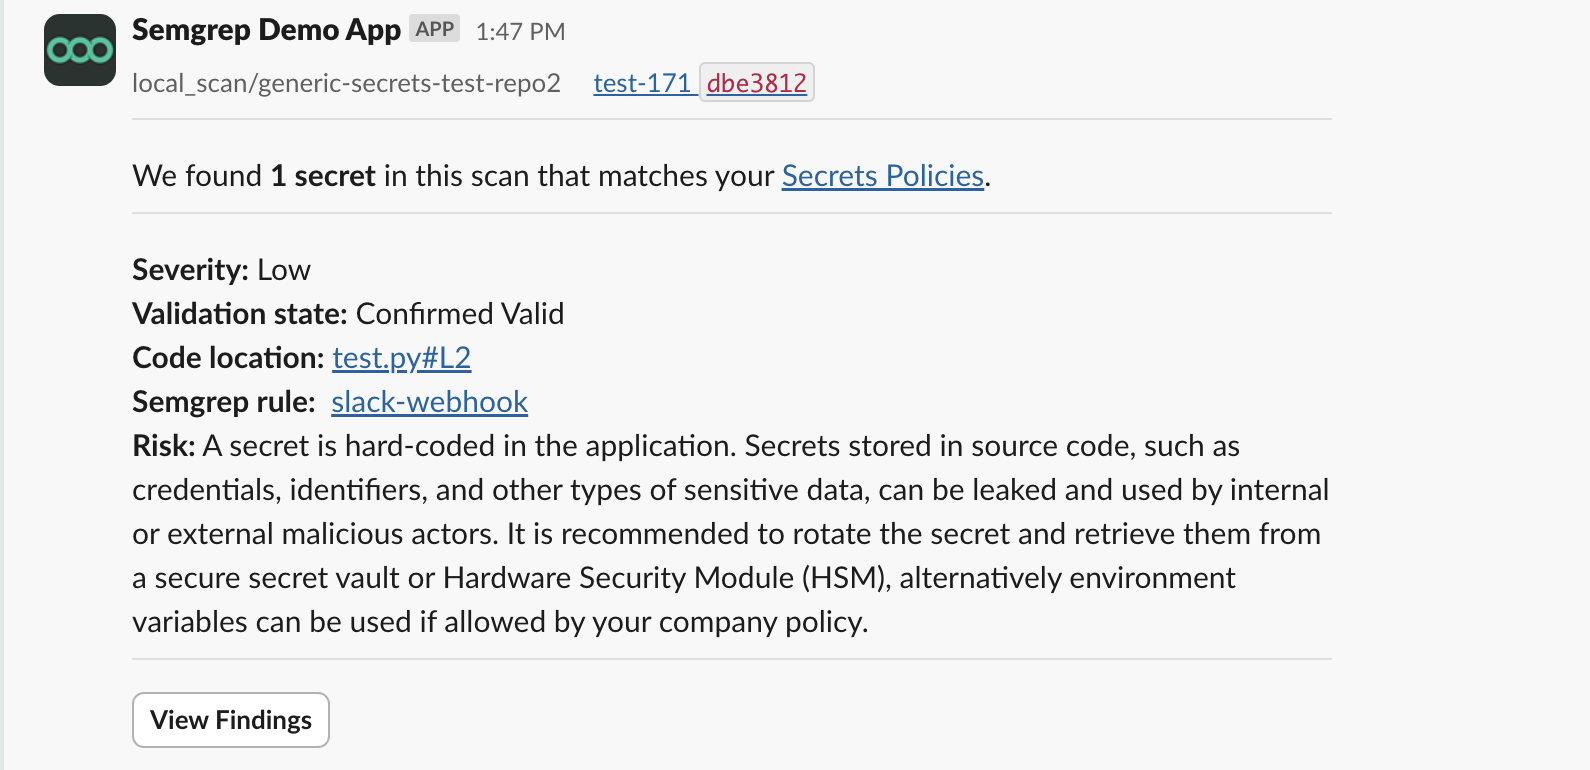View code location test.py#L2
Image resolution: width=1590 pixels, height=770 pixels.
(401, 357)
